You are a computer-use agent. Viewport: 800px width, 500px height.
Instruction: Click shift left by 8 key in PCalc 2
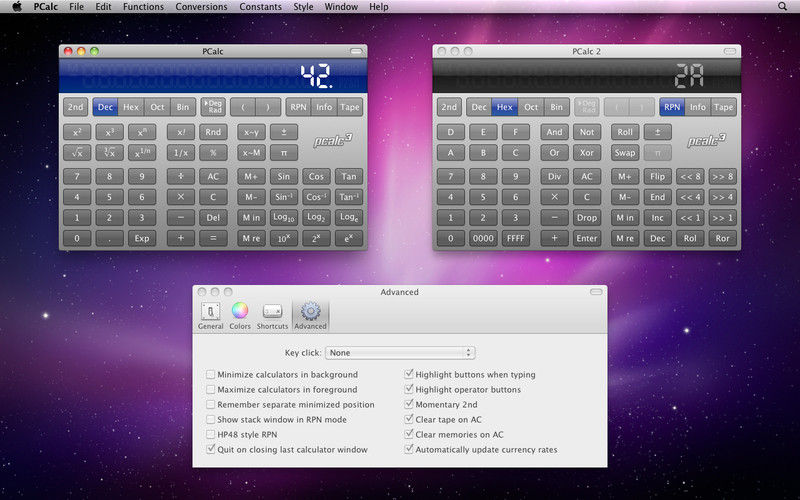[x=690, y=177]
